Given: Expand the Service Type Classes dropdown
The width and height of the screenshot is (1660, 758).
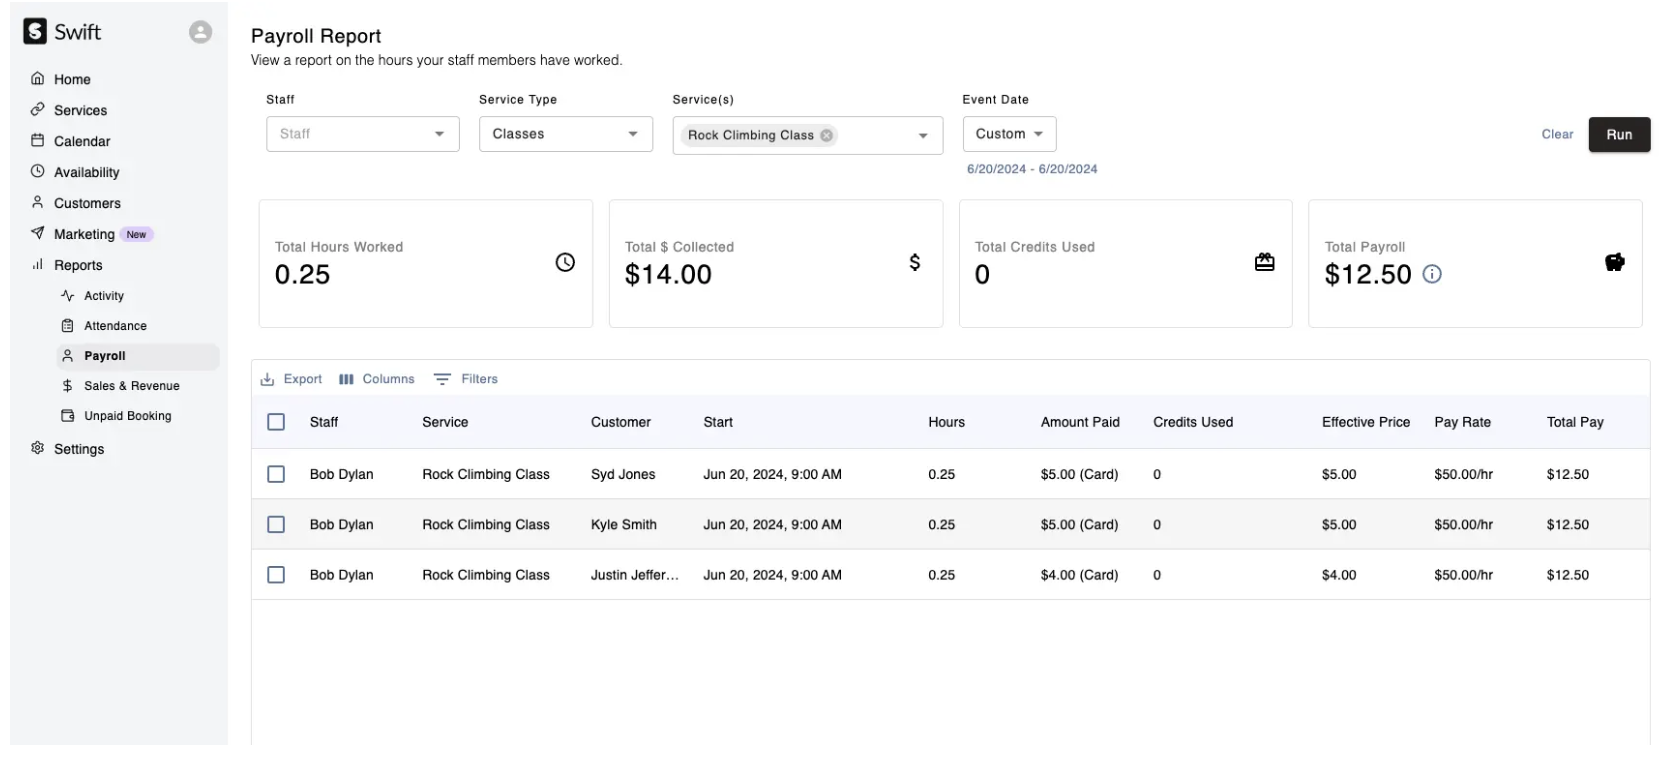Looking at the screenshot, I should pos(565,134).
